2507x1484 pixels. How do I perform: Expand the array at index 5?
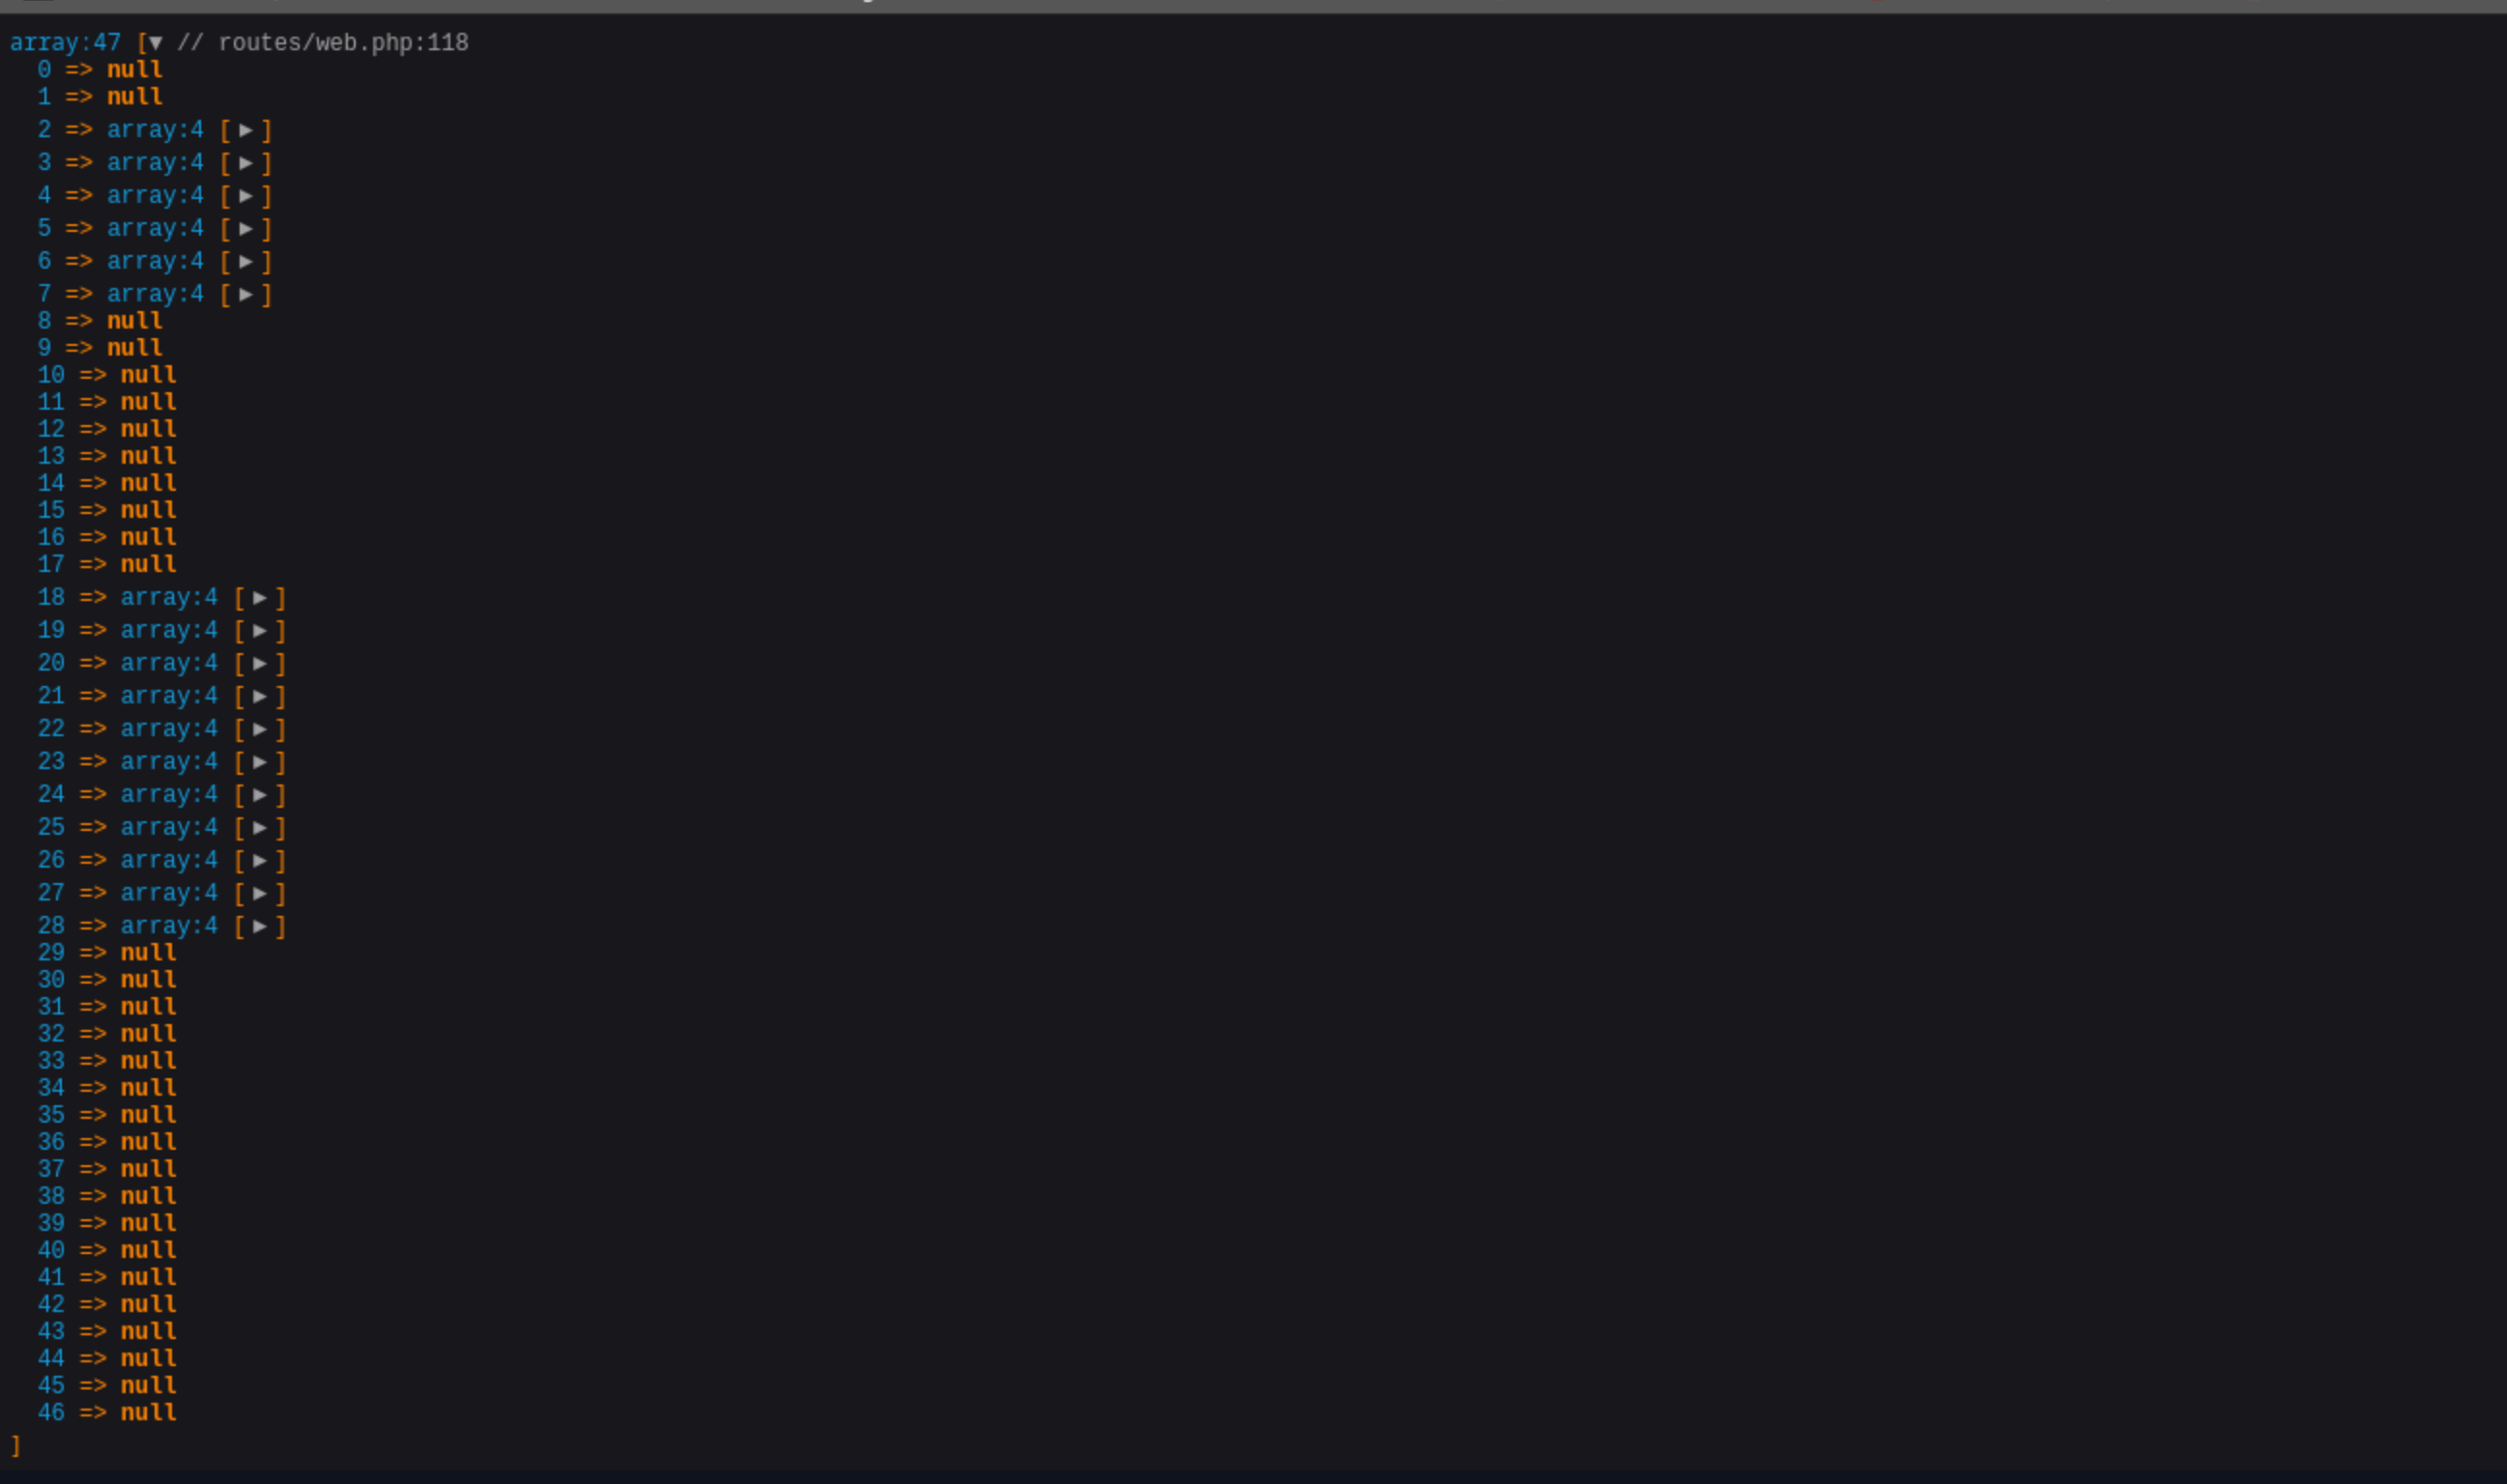[246, 229]
